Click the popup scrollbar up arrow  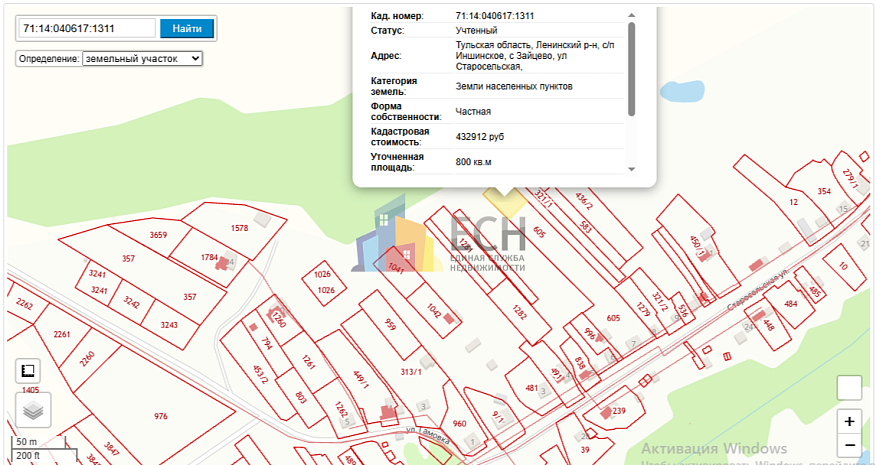pos(631,16)
